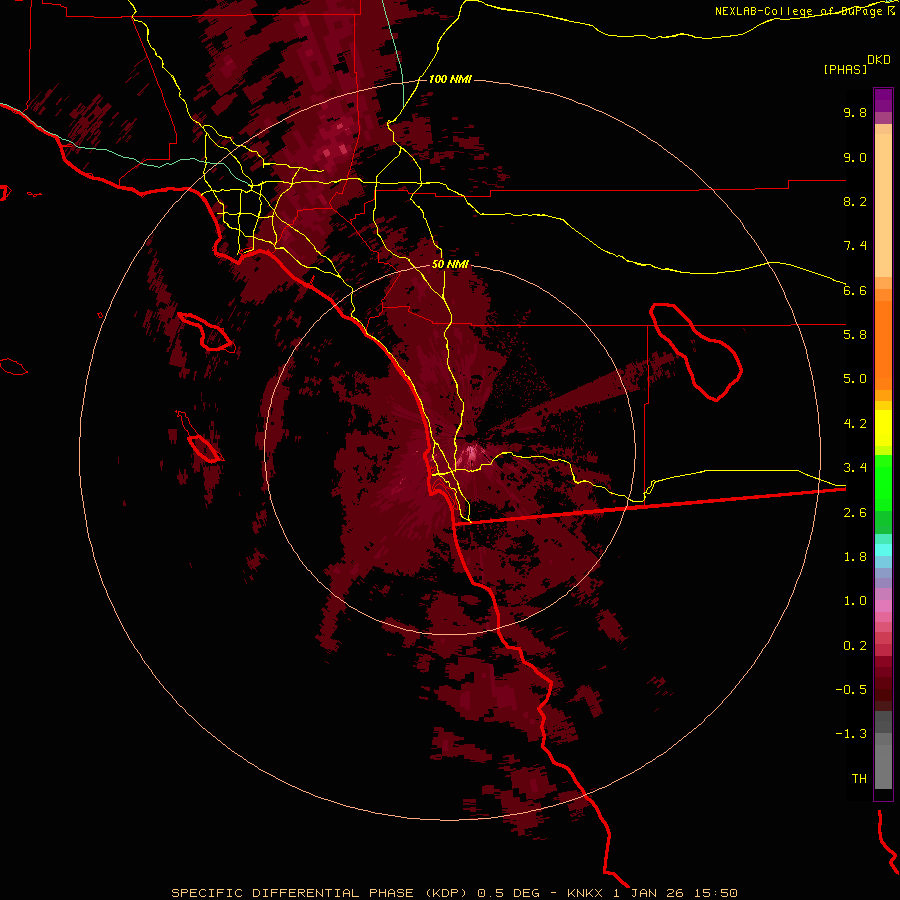Click the 100 NMI range ring label
The image size is (900, 900).
pos(450,79)
